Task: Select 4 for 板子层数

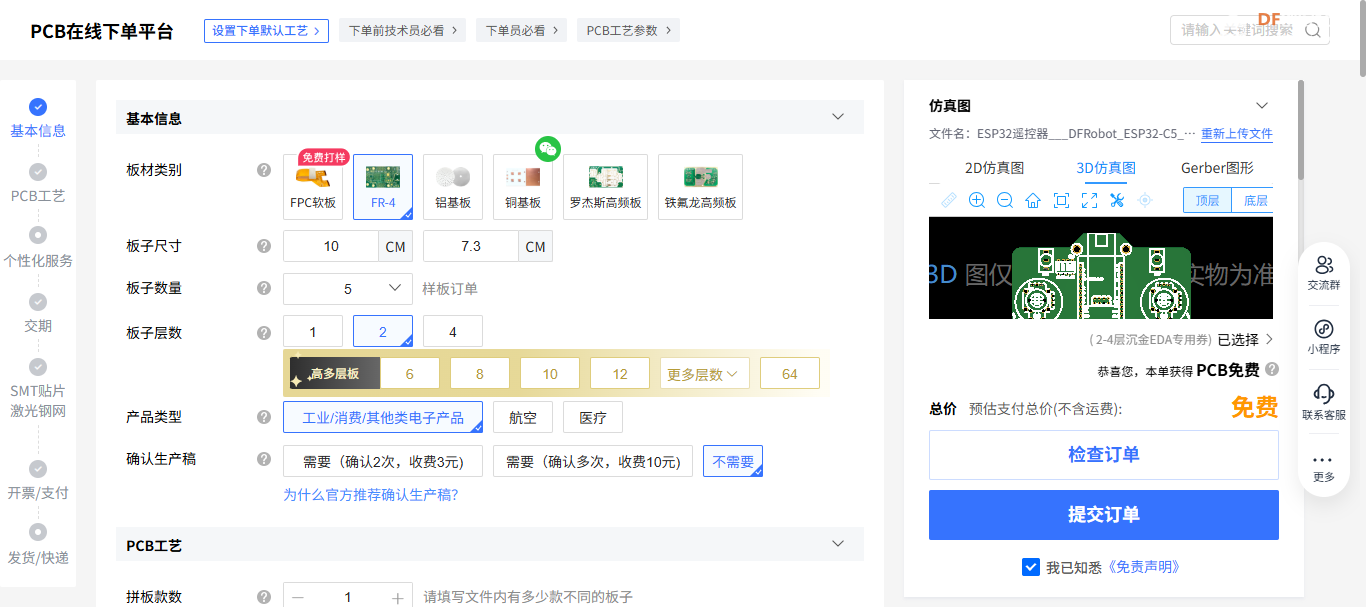Action: [453, 330]
